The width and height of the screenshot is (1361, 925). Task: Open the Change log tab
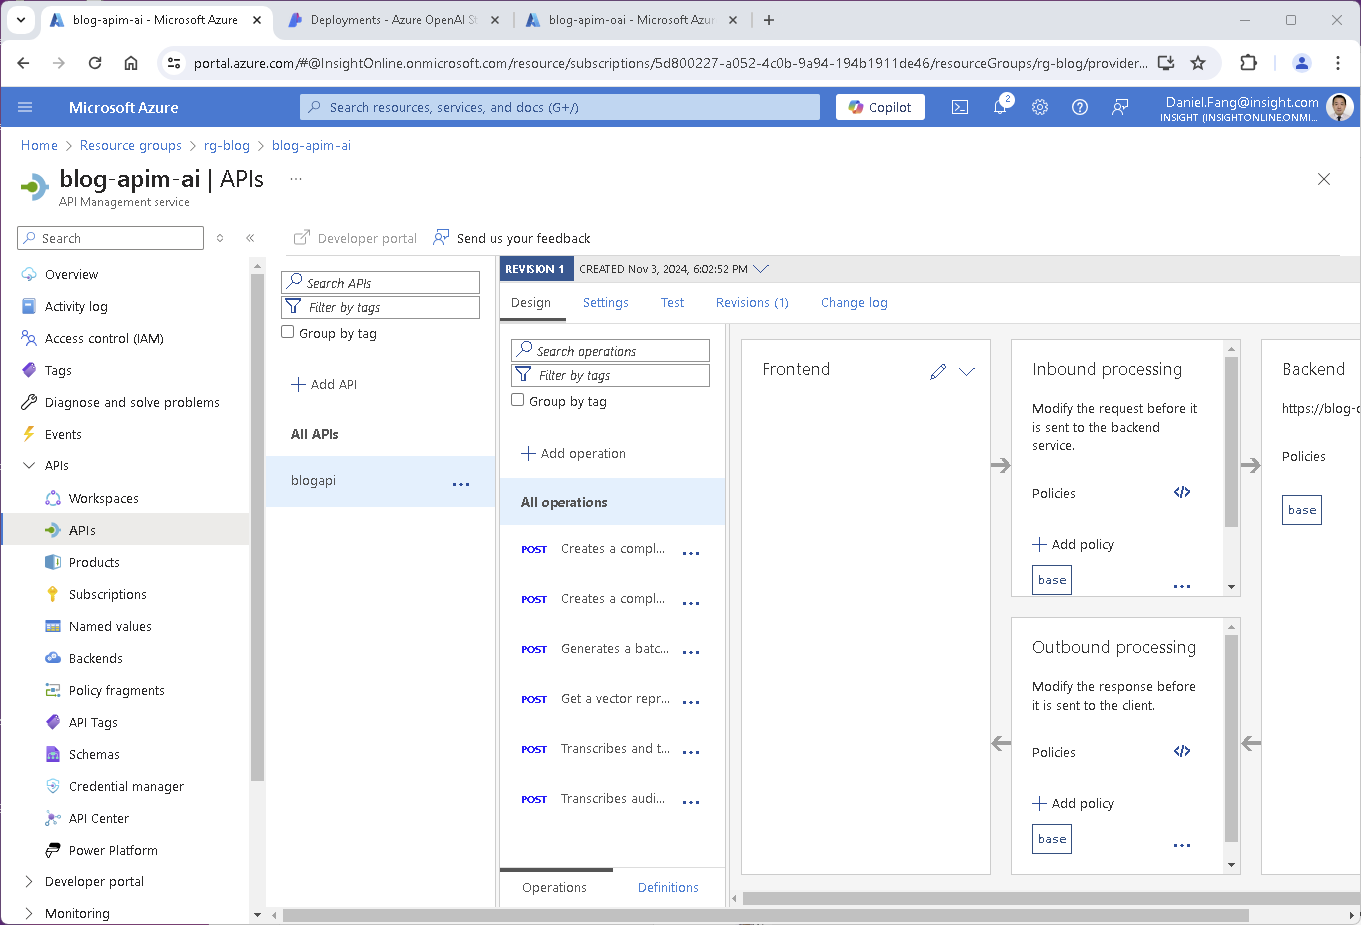coord(854,303)
